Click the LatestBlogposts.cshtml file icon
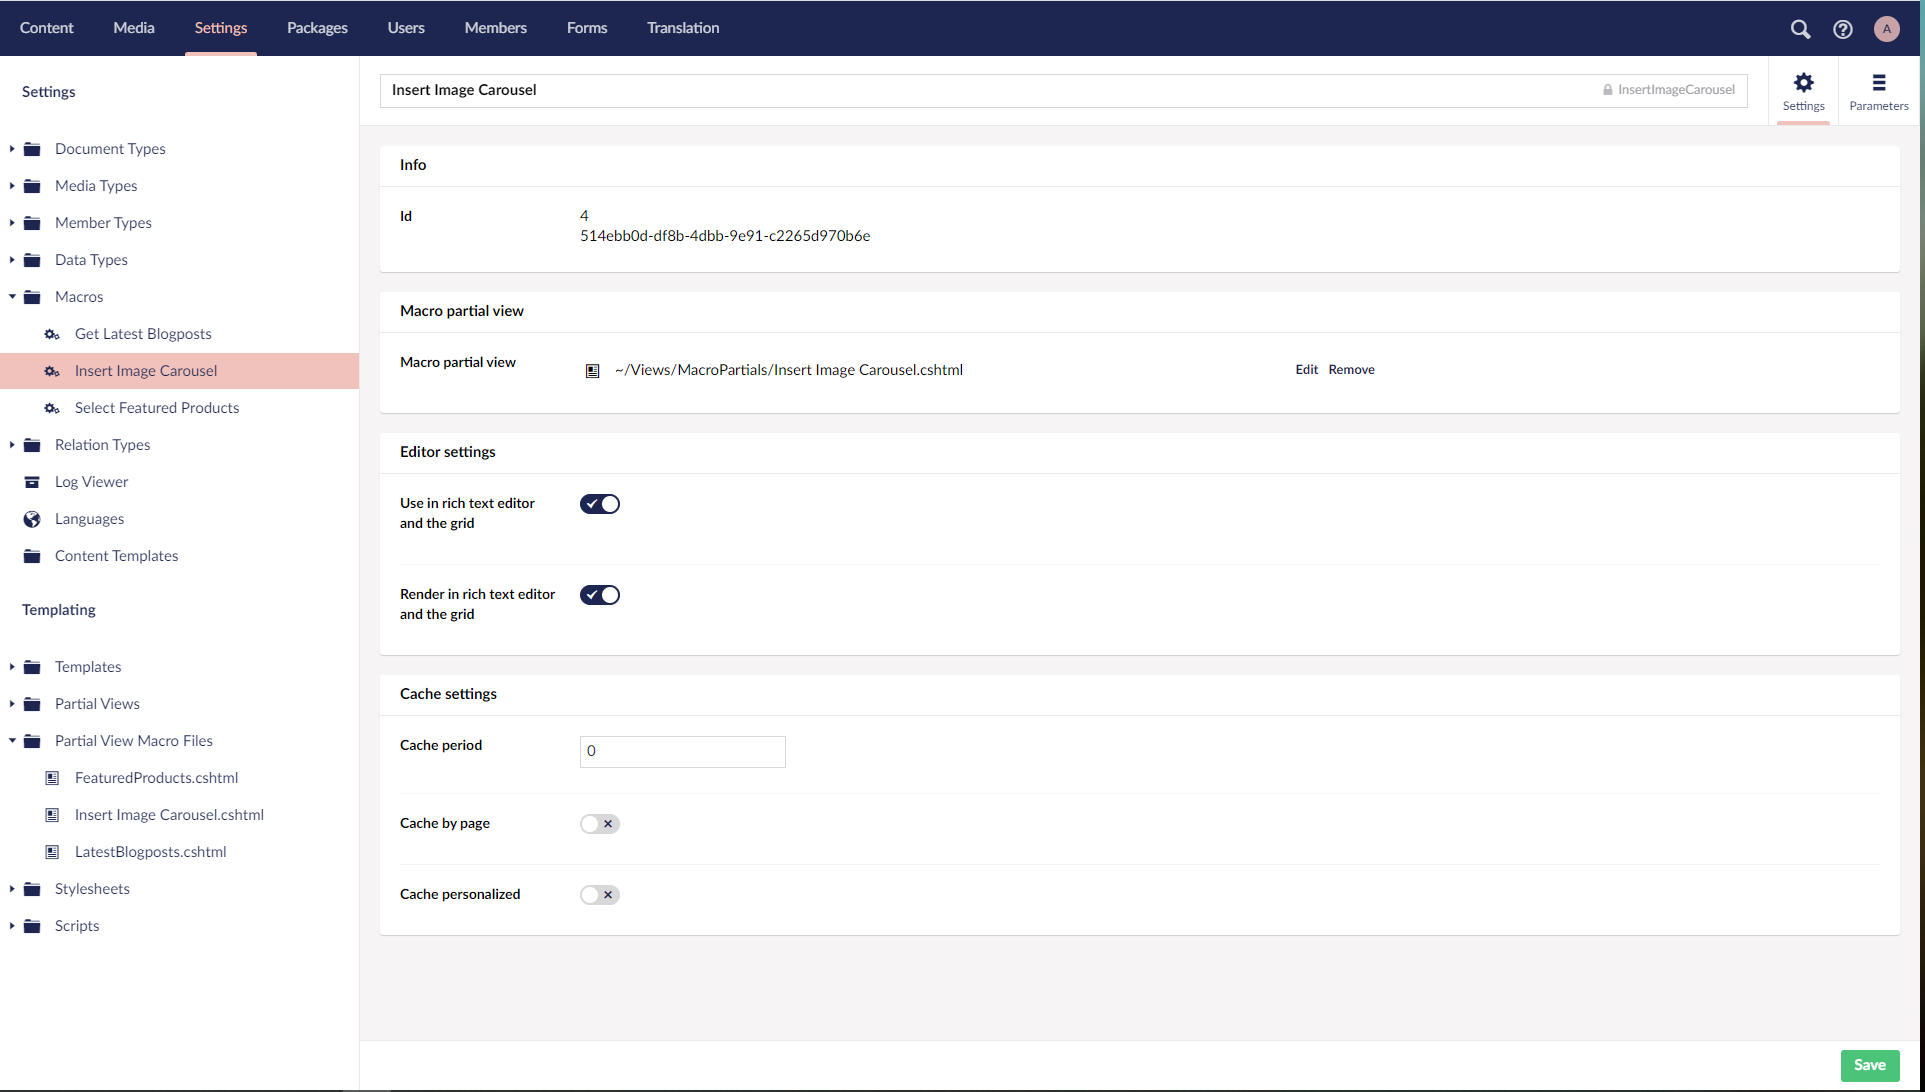Image resolution: width=1925 pixels, height=1092 pixels. [x=52, y=852]
